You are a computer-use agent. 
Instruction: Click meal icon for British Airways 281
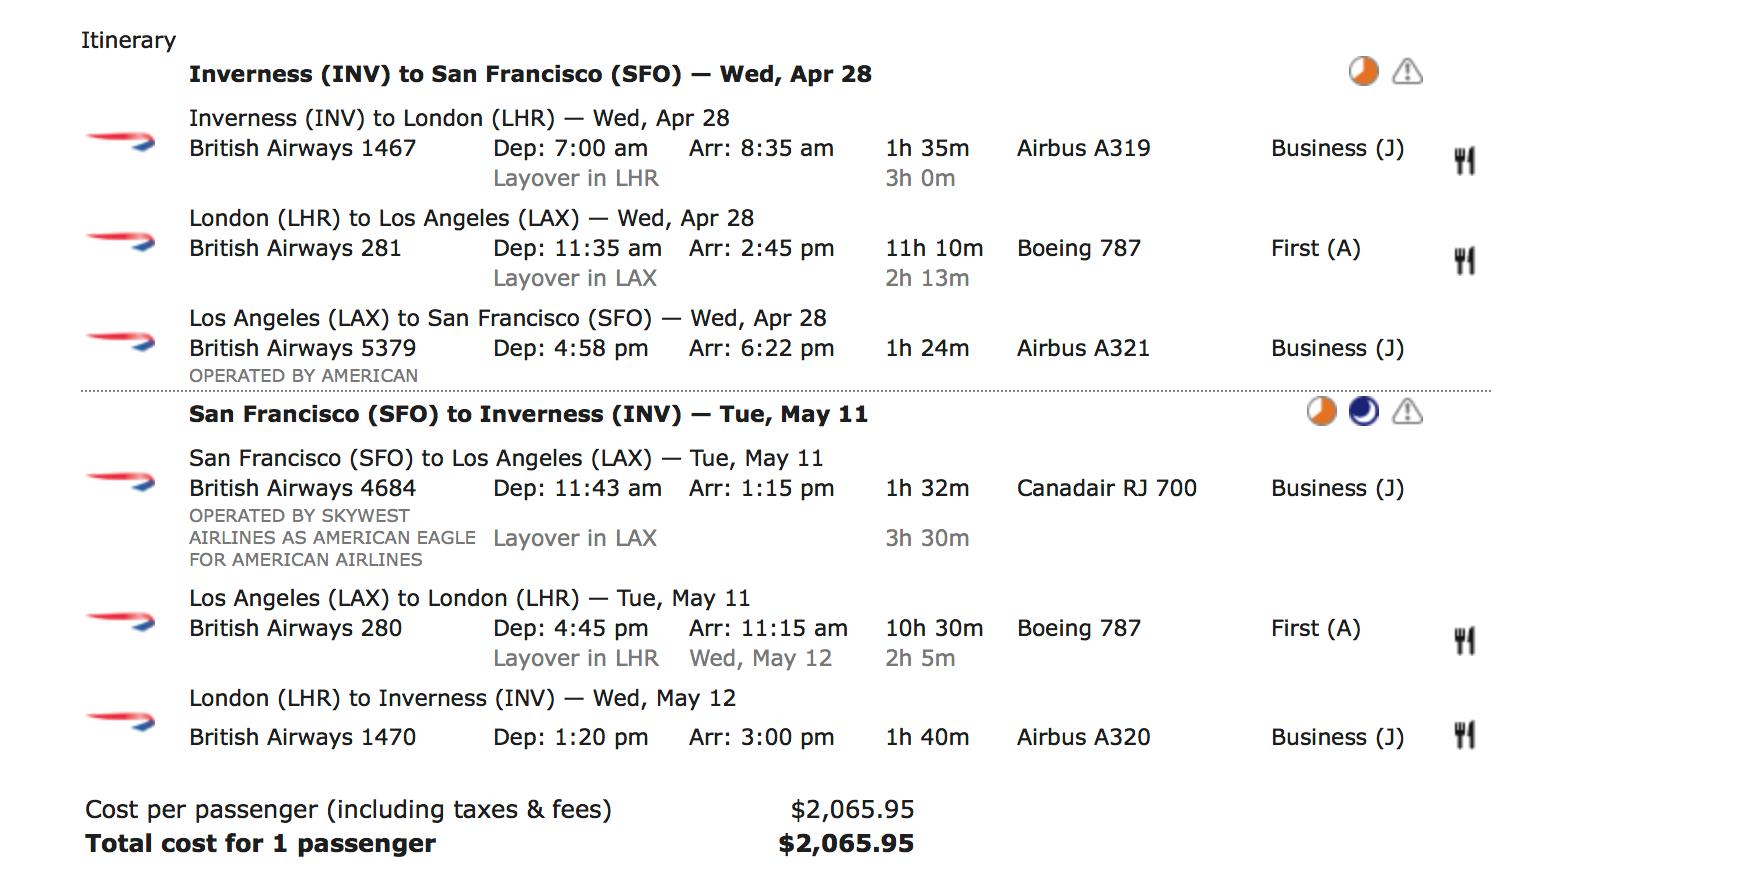click(1465, 260)
